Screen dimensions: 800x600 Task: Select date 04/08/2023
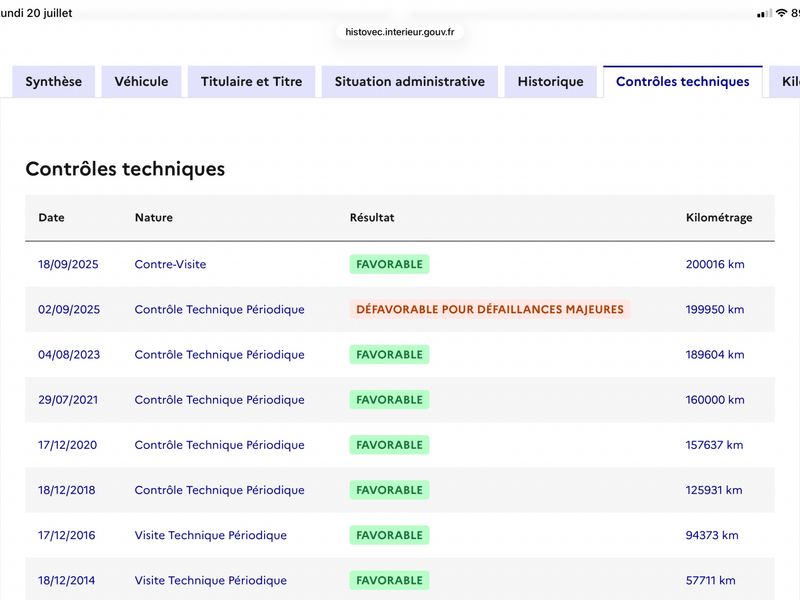coord(69,355)
